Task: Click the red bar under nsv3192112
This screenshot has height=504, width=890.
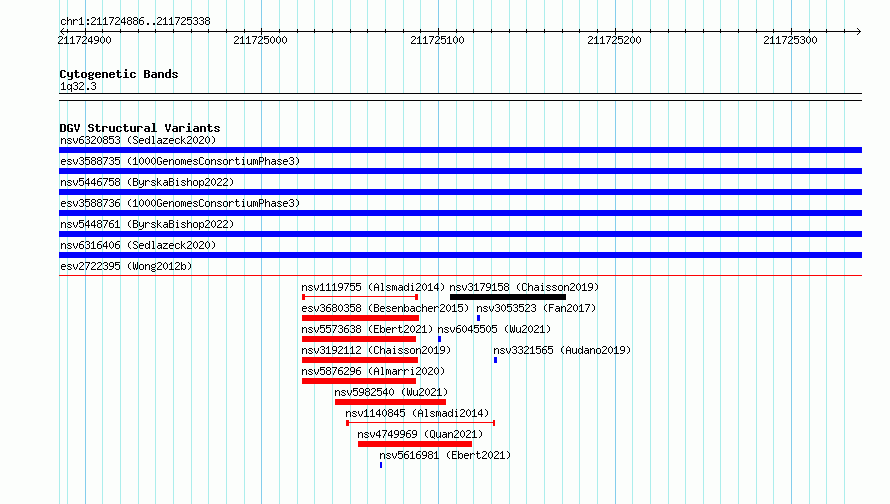Action: [360, 360]
